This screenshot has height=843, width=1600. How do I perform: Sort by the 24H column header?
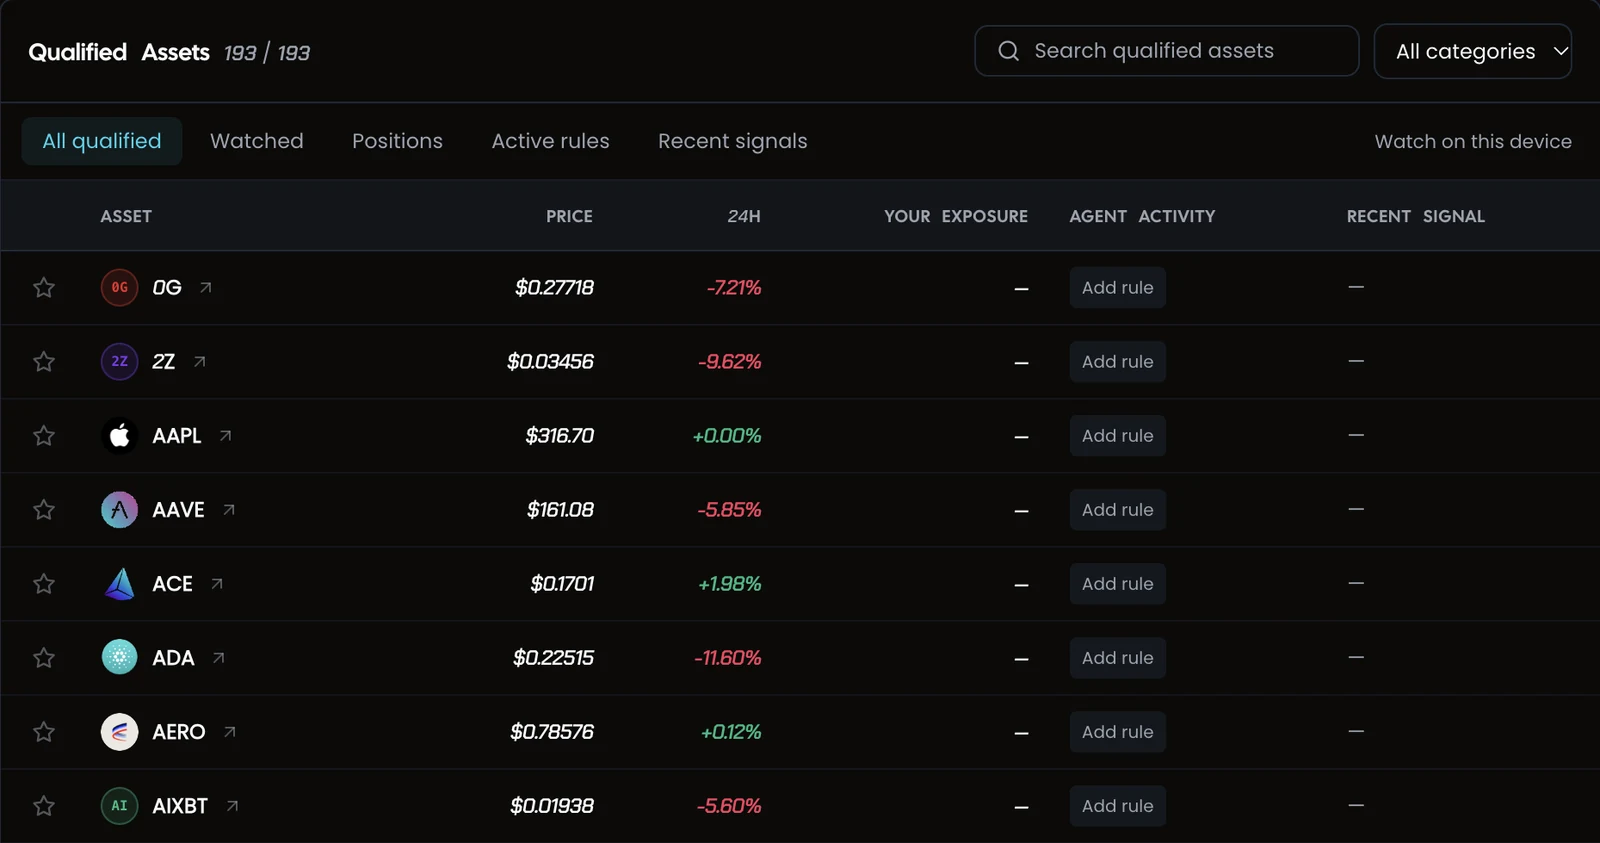point(744,216)
